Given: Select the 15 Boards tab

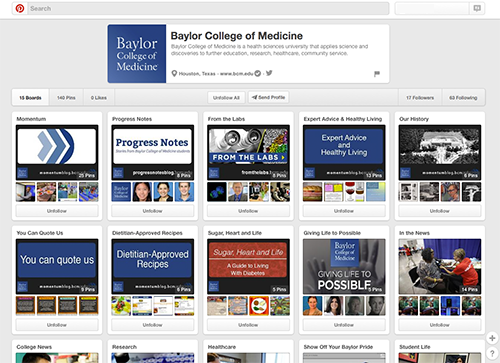Looking at the screenshot, I should [x=30, y=98].
